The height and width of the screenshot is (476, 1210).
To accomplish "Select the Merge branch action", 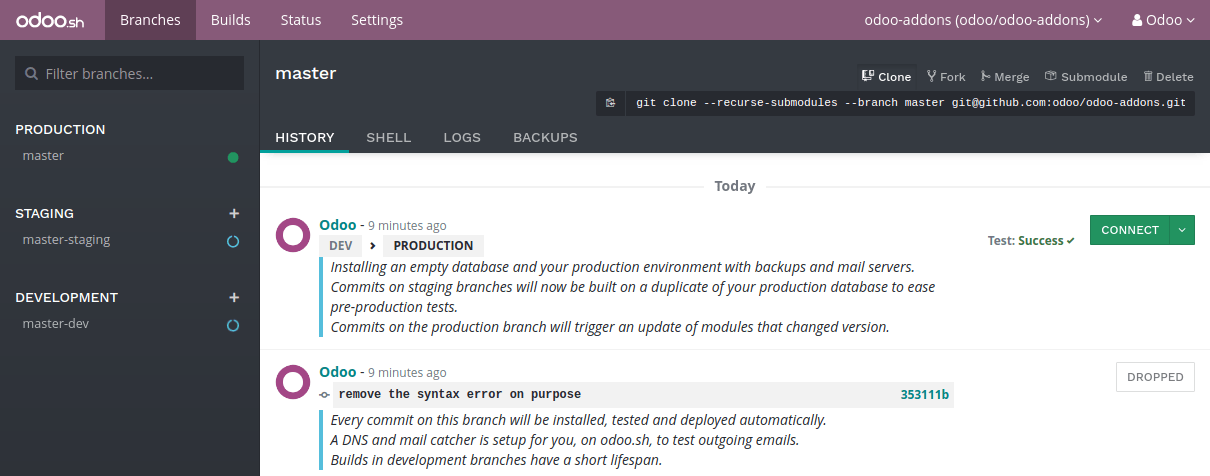I will pyautogui.click(x=1005, y=77).
